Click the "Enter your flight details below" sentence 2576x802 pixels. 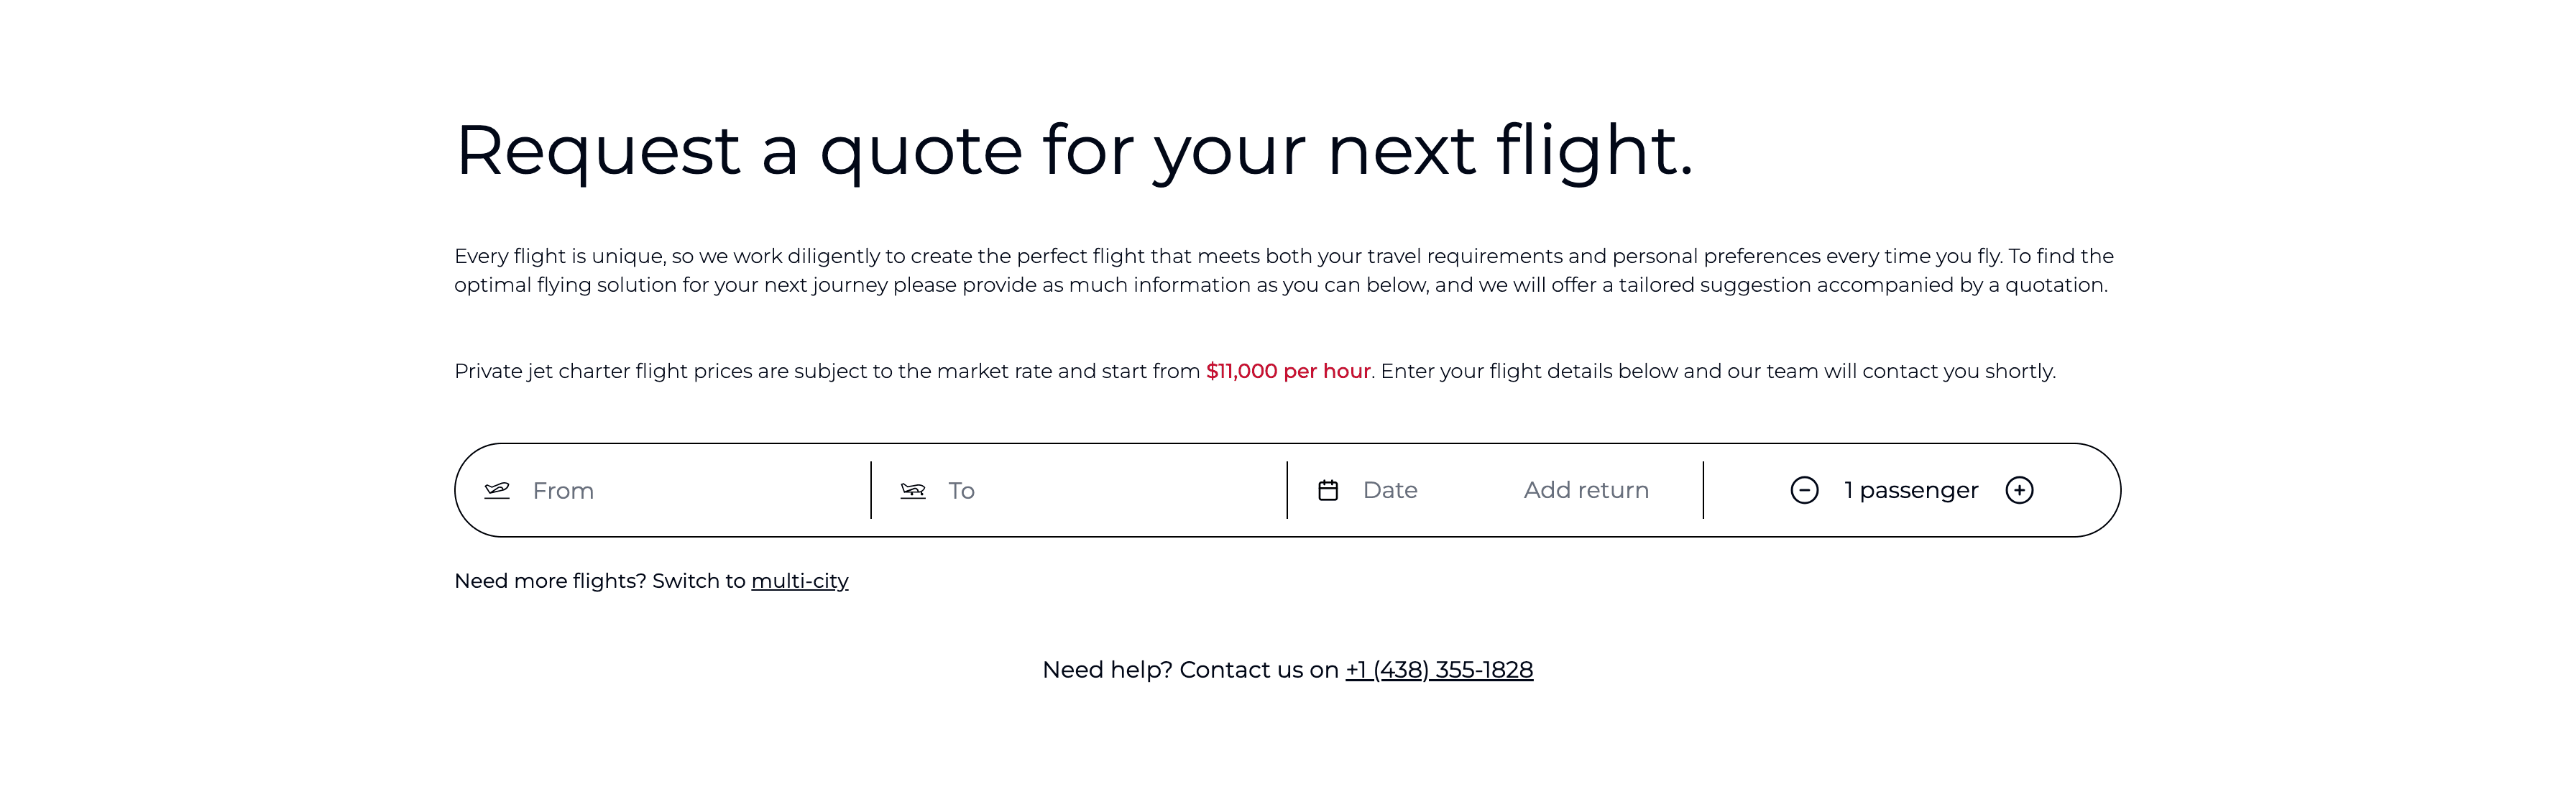[1717, 371]
